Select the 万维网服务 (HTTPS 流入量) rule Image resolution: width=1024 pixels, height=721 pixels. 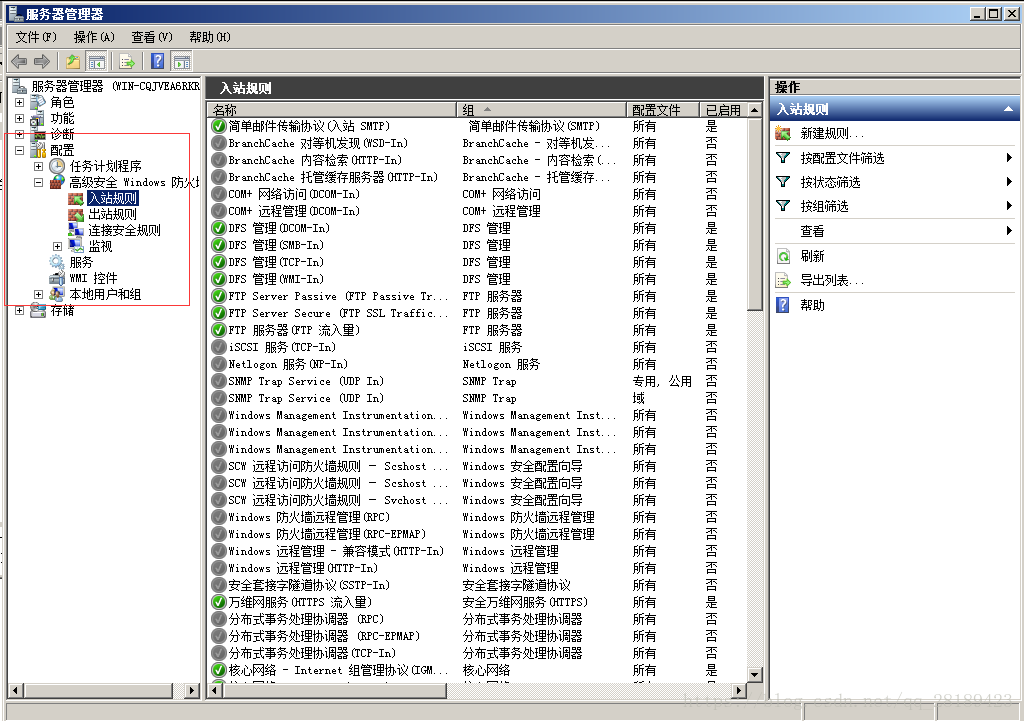click(x=300, y=602)
